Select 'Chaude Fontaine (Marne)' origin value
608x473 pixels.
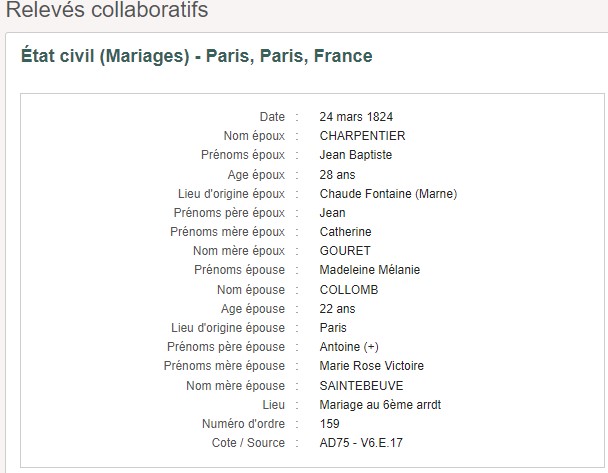click(388, 194)
